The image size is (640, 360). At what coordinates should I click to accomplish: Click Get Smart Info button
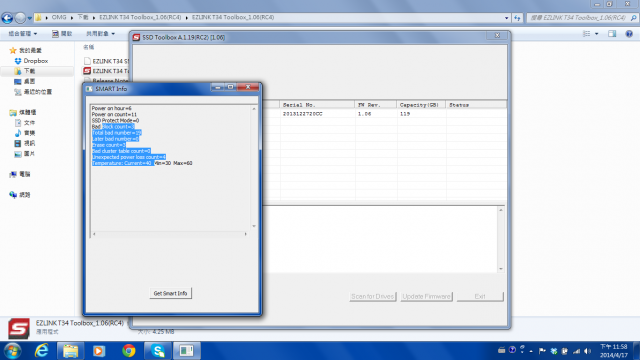171,293
